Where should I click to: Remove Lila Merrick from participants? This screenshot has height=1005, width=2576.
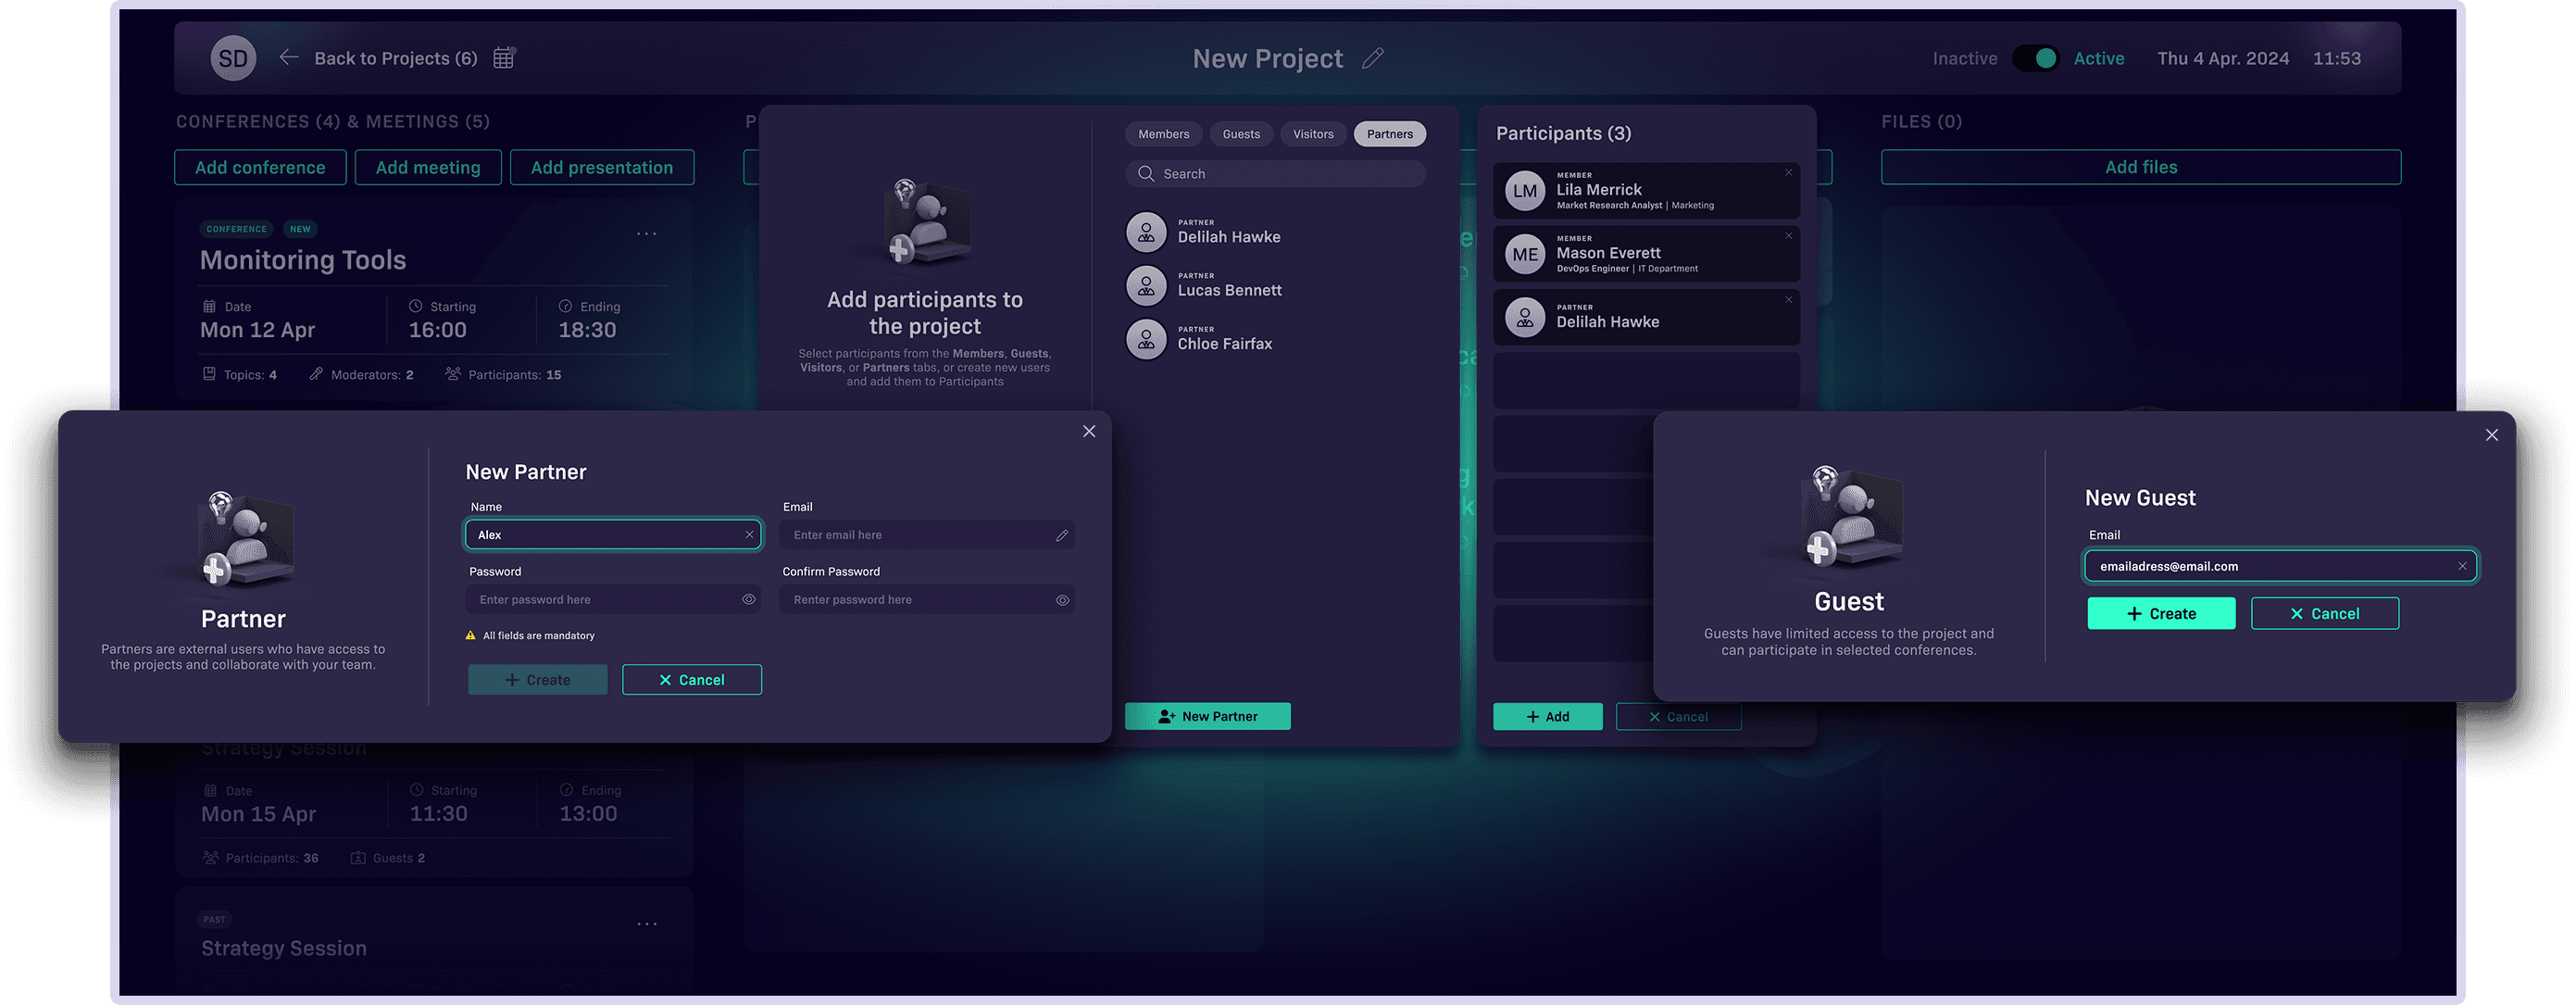(1788, 173)
